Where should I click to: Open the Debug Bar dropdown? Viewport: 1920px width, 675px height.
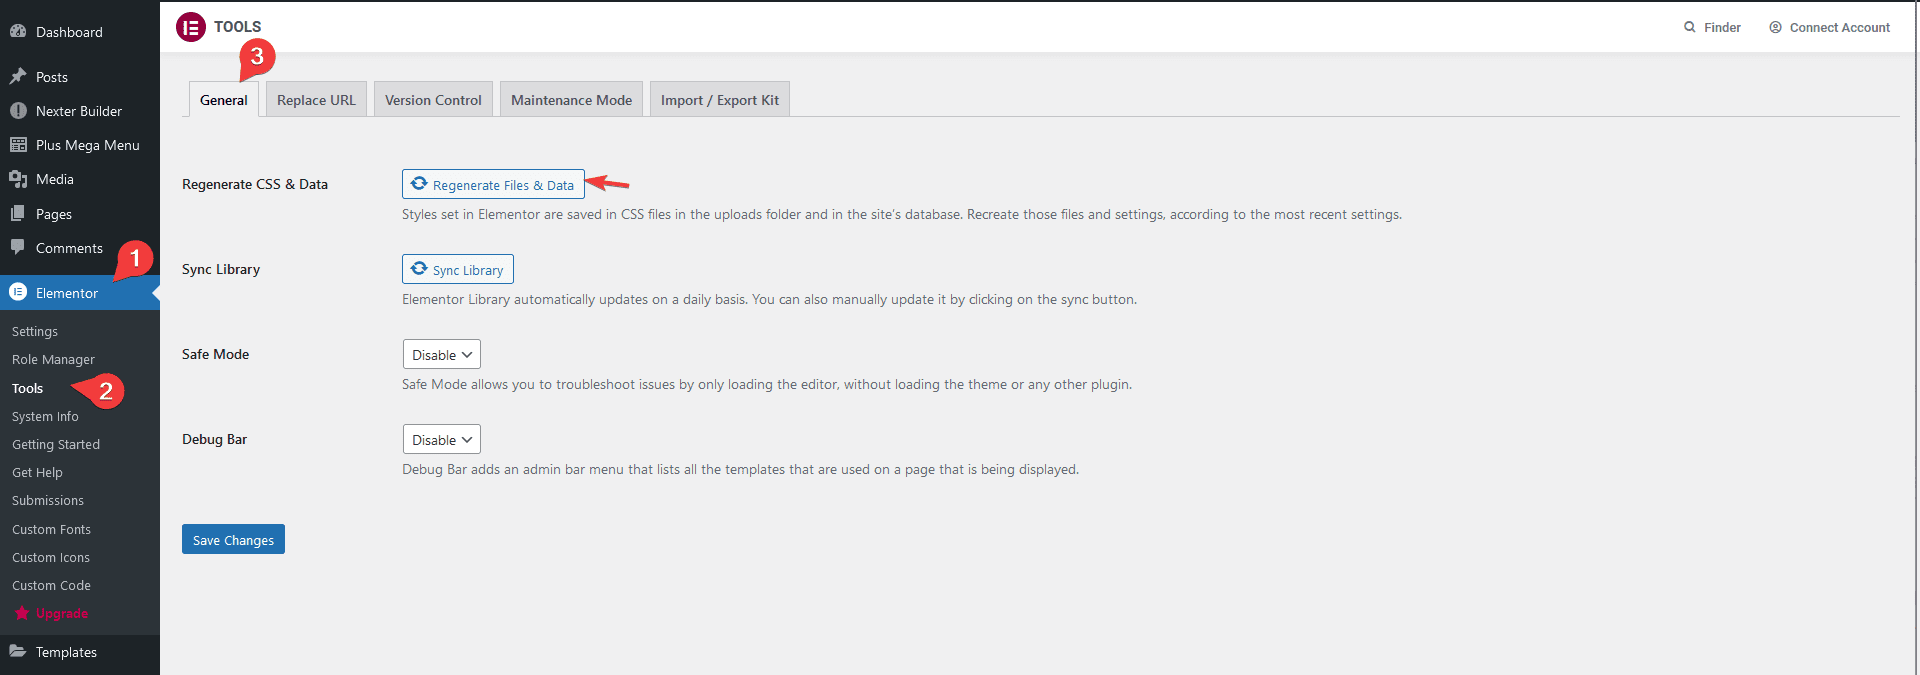coord(442,440)
